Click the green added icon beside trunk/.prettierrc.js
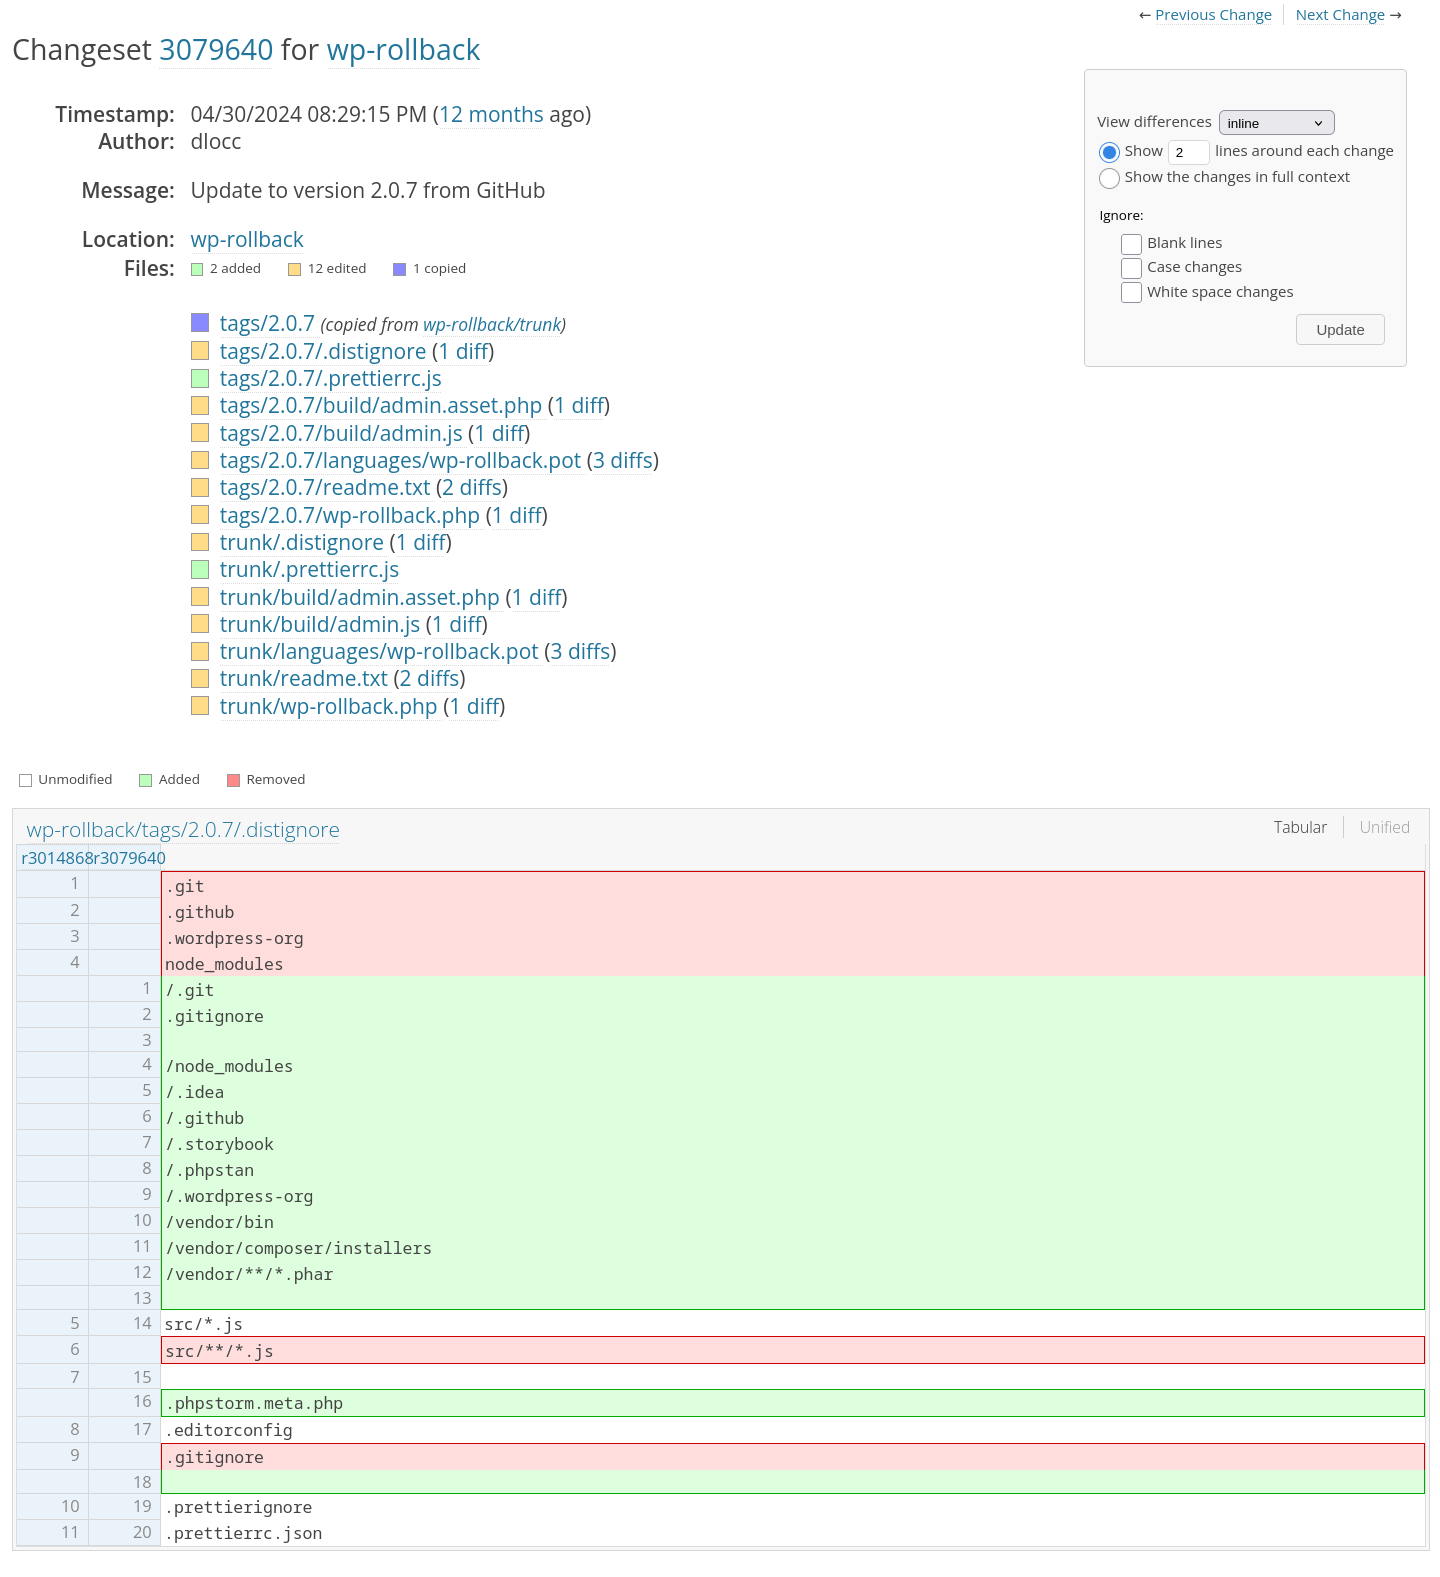Image resolution: width=1440 pixels, height=1577 pixels. pyautogui.click(x=200, y=569)
